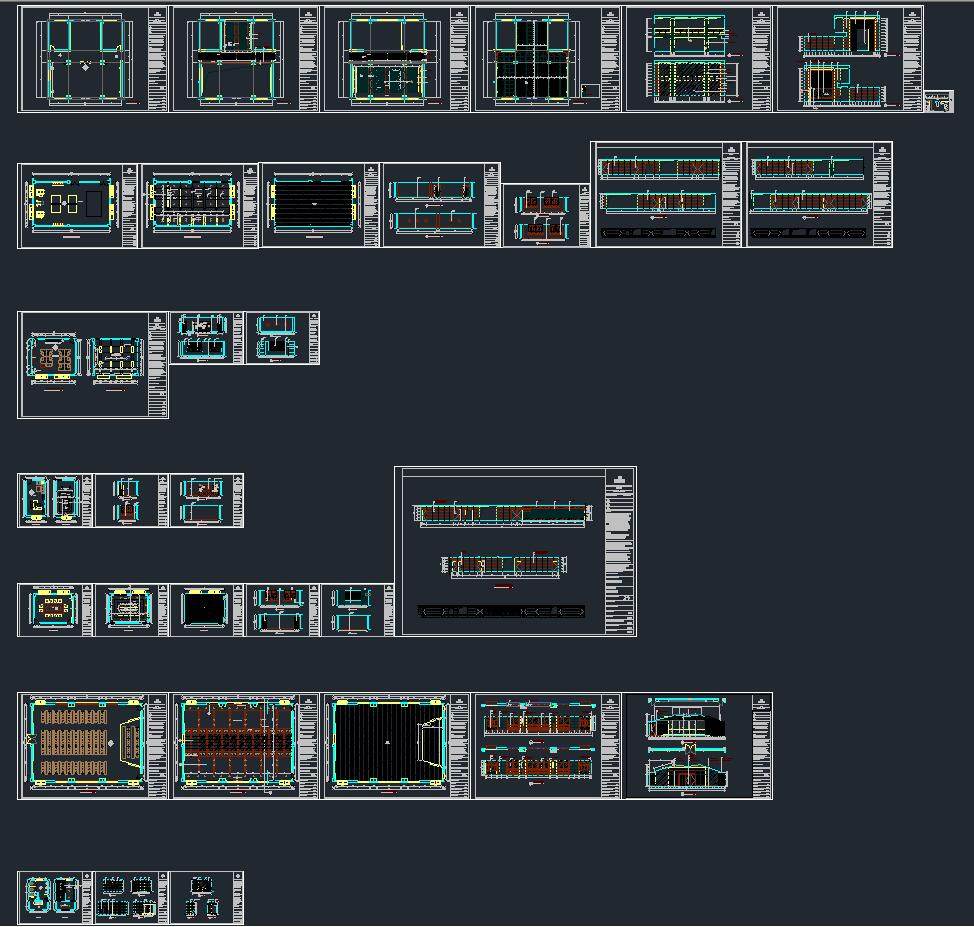This screenshot has height=927, width=974.
Task: Click the auditorium ceiling plan sheet with dark hatch
Action: [395, 745]
